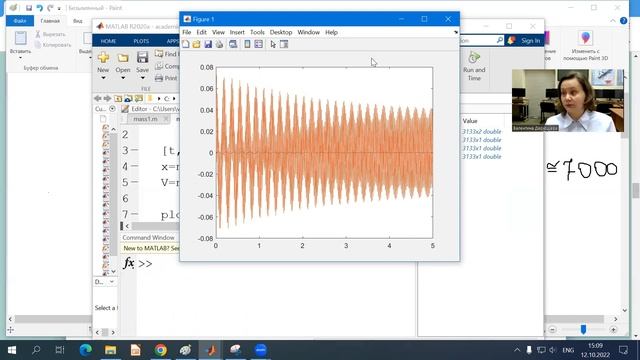Click MATLAB Run and Time icon
This screenshot has height=360, width=640.
pyautogui.click(x=474, y=58)
